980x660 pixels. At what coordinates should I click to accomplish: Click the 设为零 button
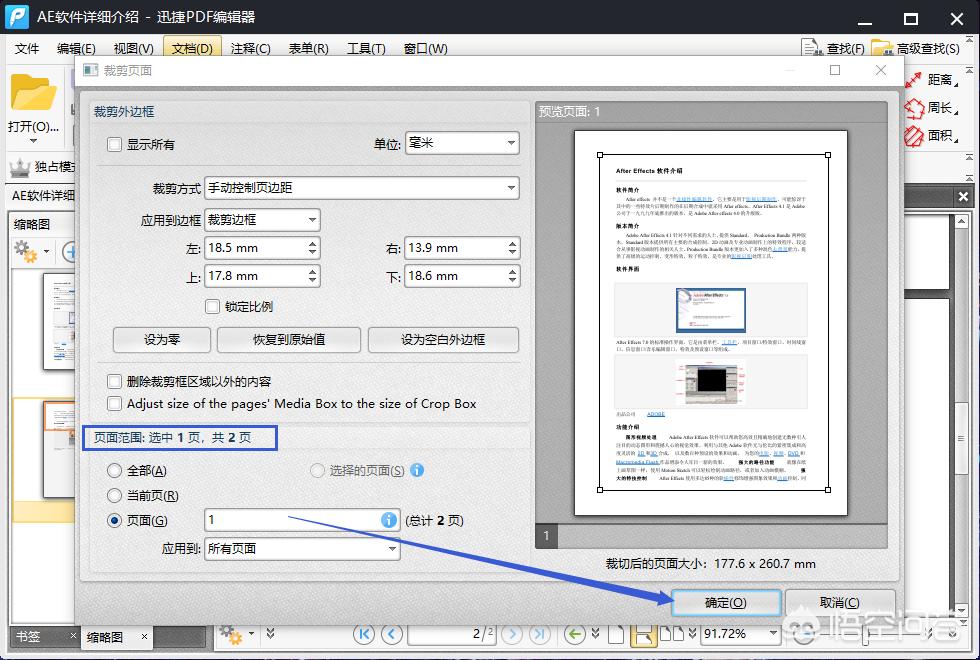coord(161,339)
